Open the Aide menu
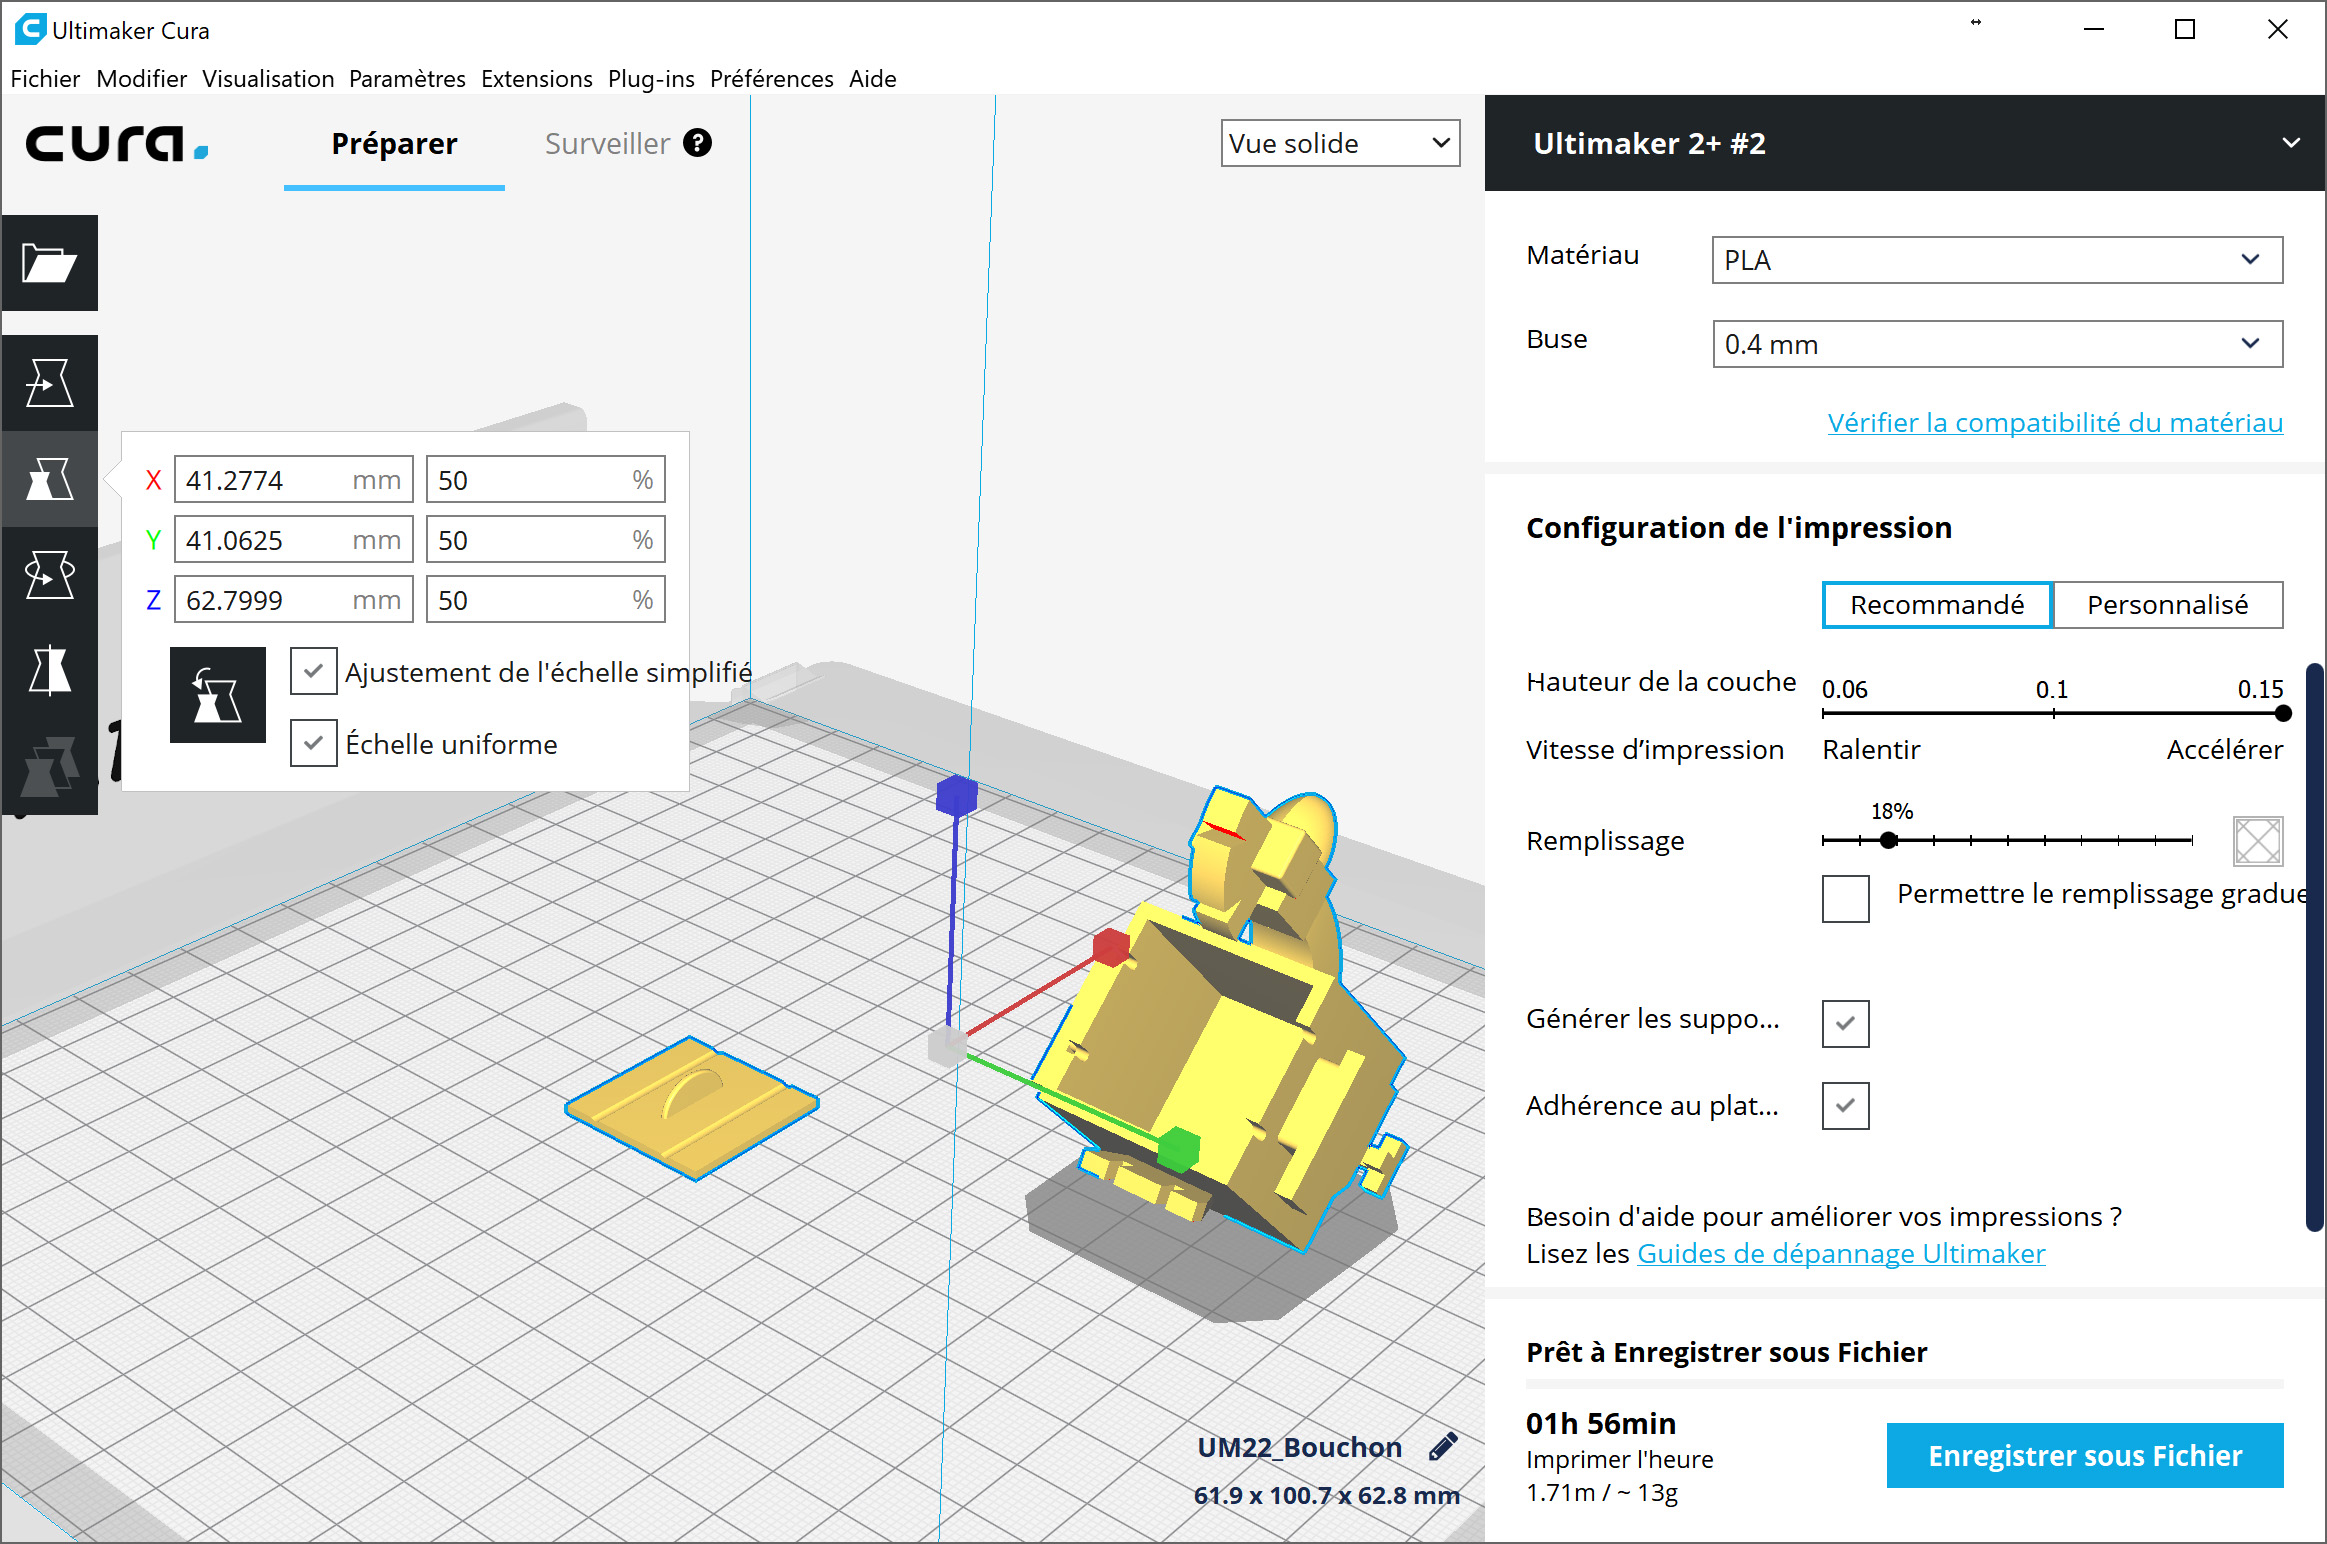The width and height of the screenshot is (2327, 1544). point(872,78)
